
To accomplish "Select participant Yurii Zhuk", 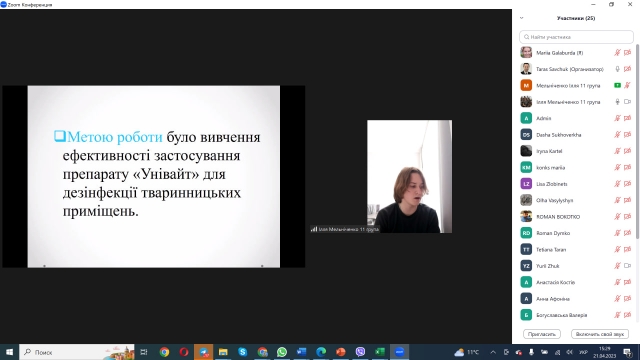I will pos(576,266).
